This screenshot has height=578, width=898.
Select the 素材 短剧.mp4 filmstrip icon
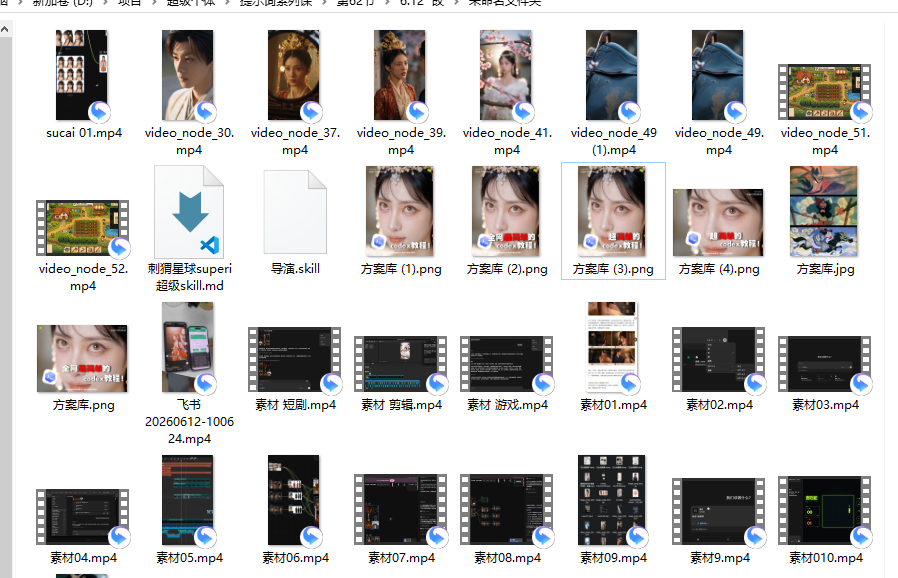[294, 359]
